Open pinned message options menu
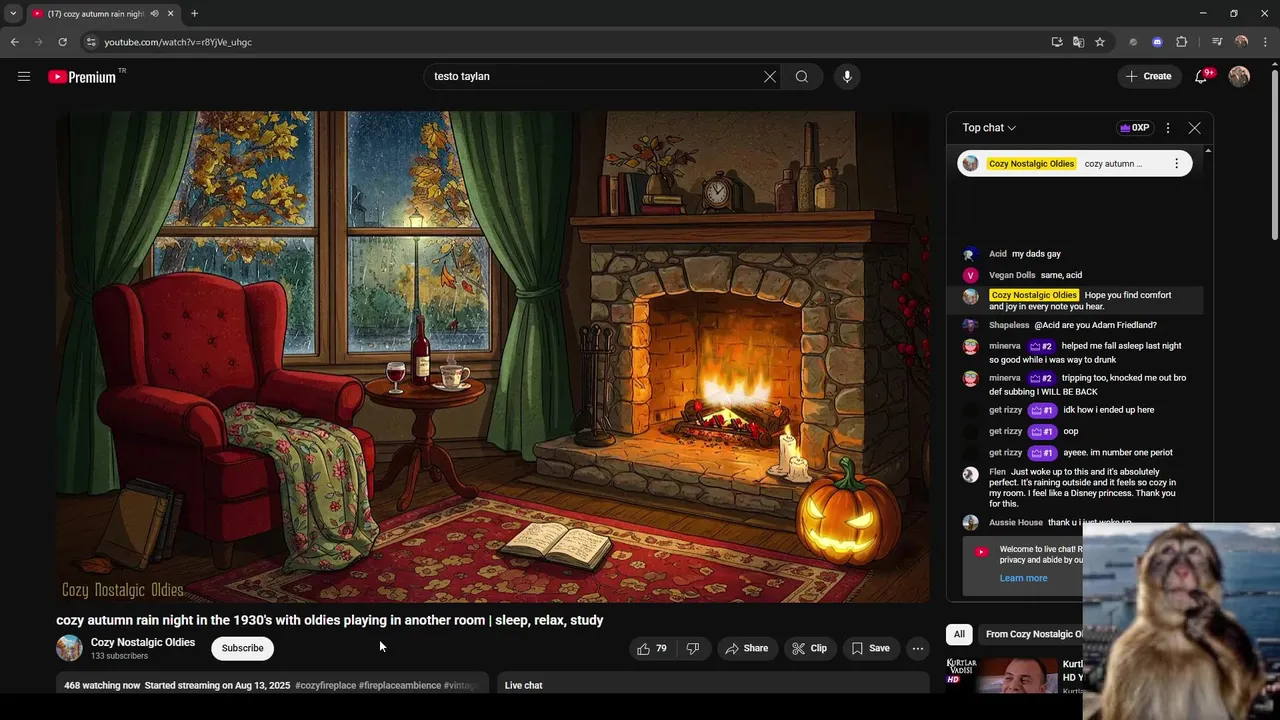The height and width of the screenshot is (720, 1280). 1176,163
